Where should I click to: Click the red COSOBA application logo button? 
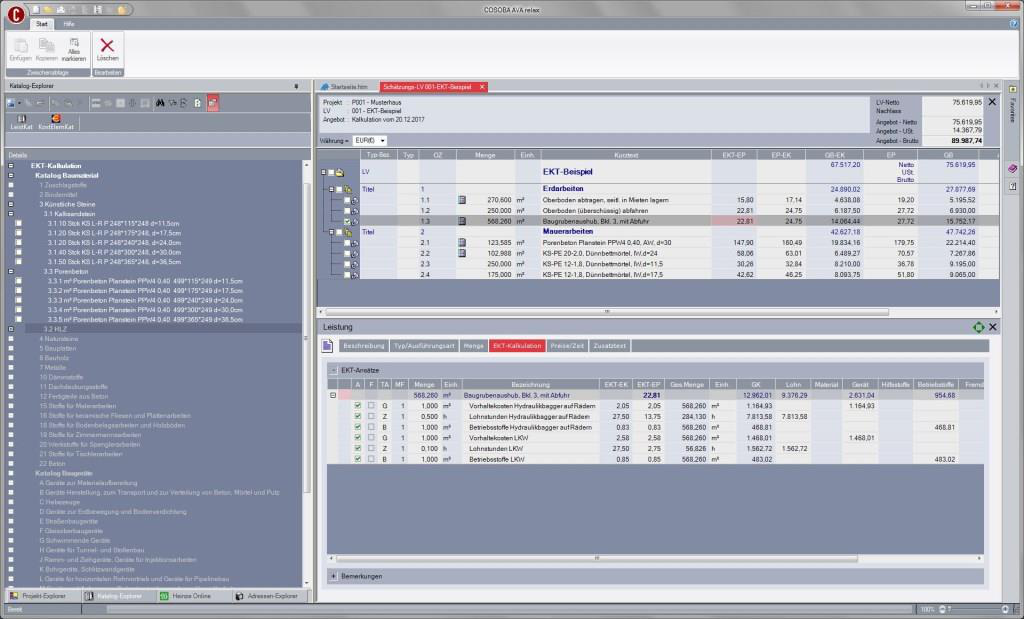tap(14, 15)
